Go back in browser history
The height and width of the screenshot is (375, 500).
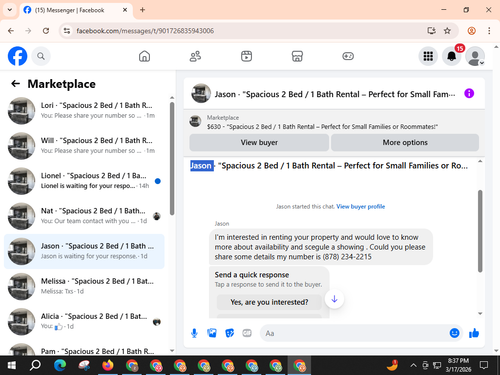click(11, 31)
